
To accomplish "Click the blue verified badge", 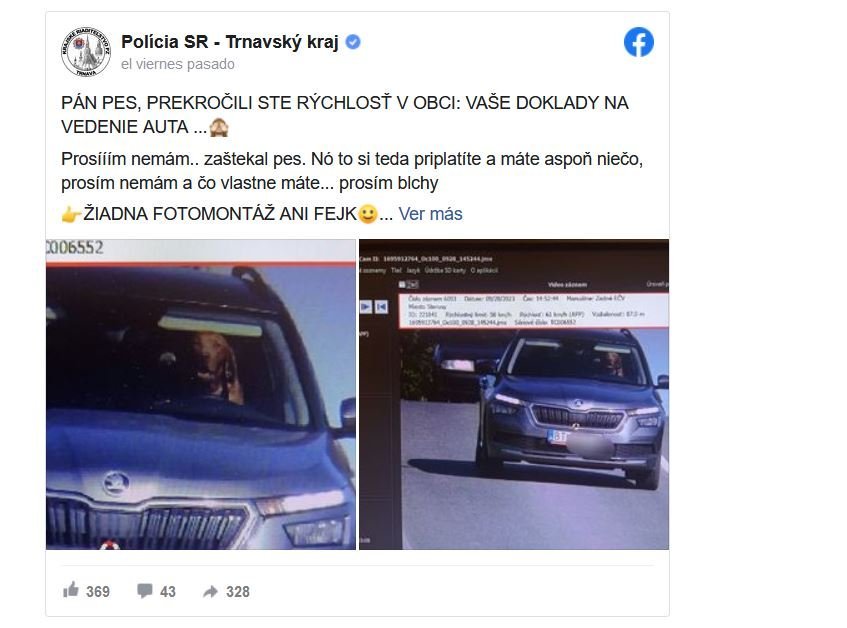I will 353,42.
